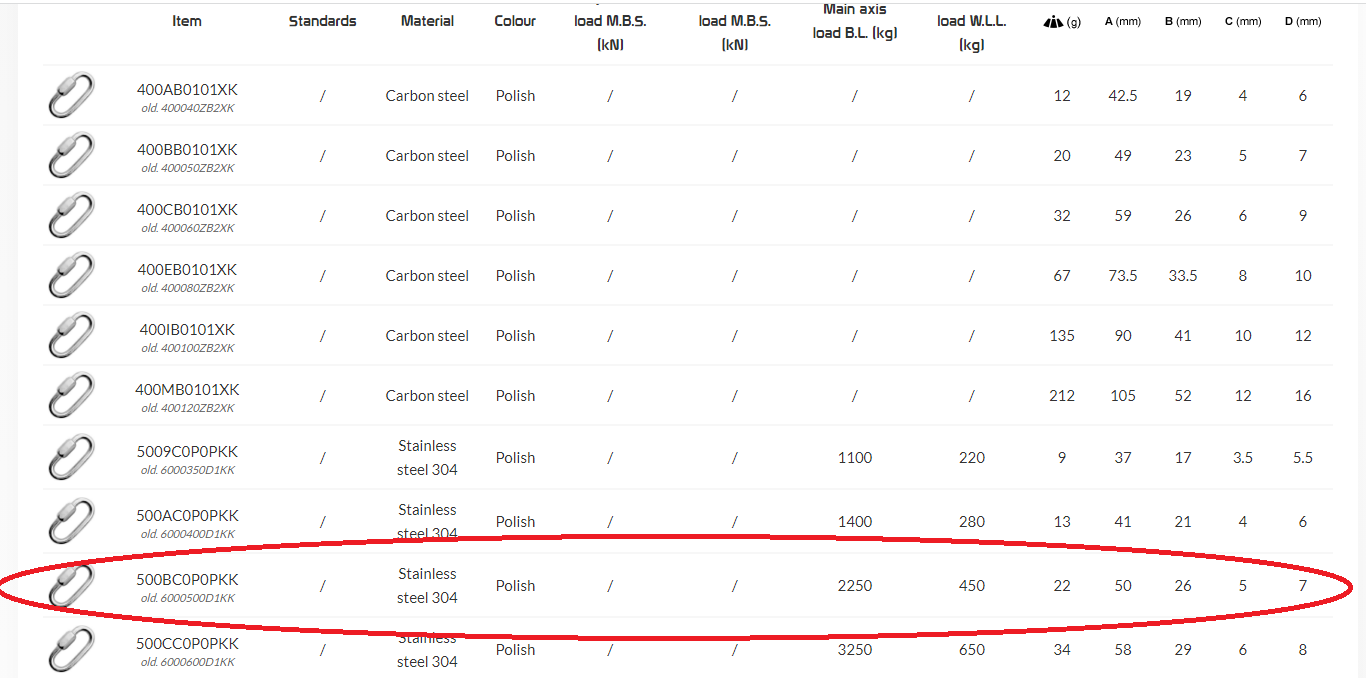Screen dimensions: 1366x678
Task: Click the A (mm) column header
Action: tap(1123, 21)
